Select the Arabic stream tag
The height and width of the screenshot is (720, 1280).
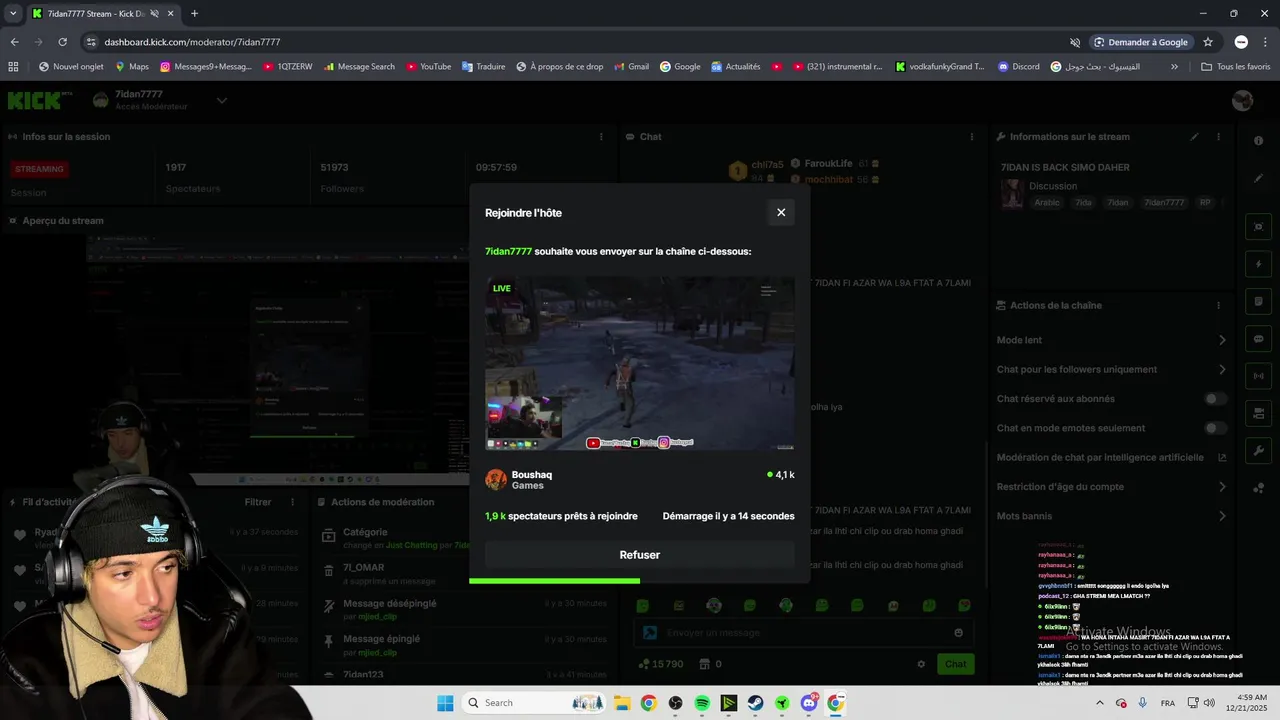coord(1047,203)
